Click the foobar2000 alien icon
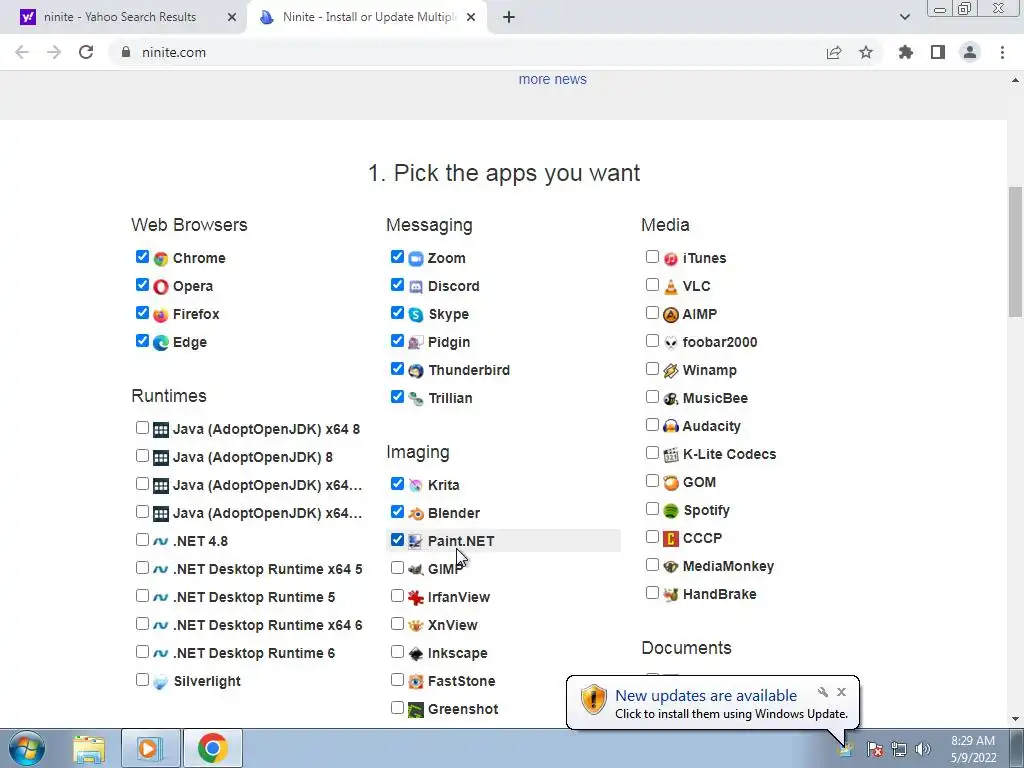Viewport: 1024px width, 768px height. [671, 343]
